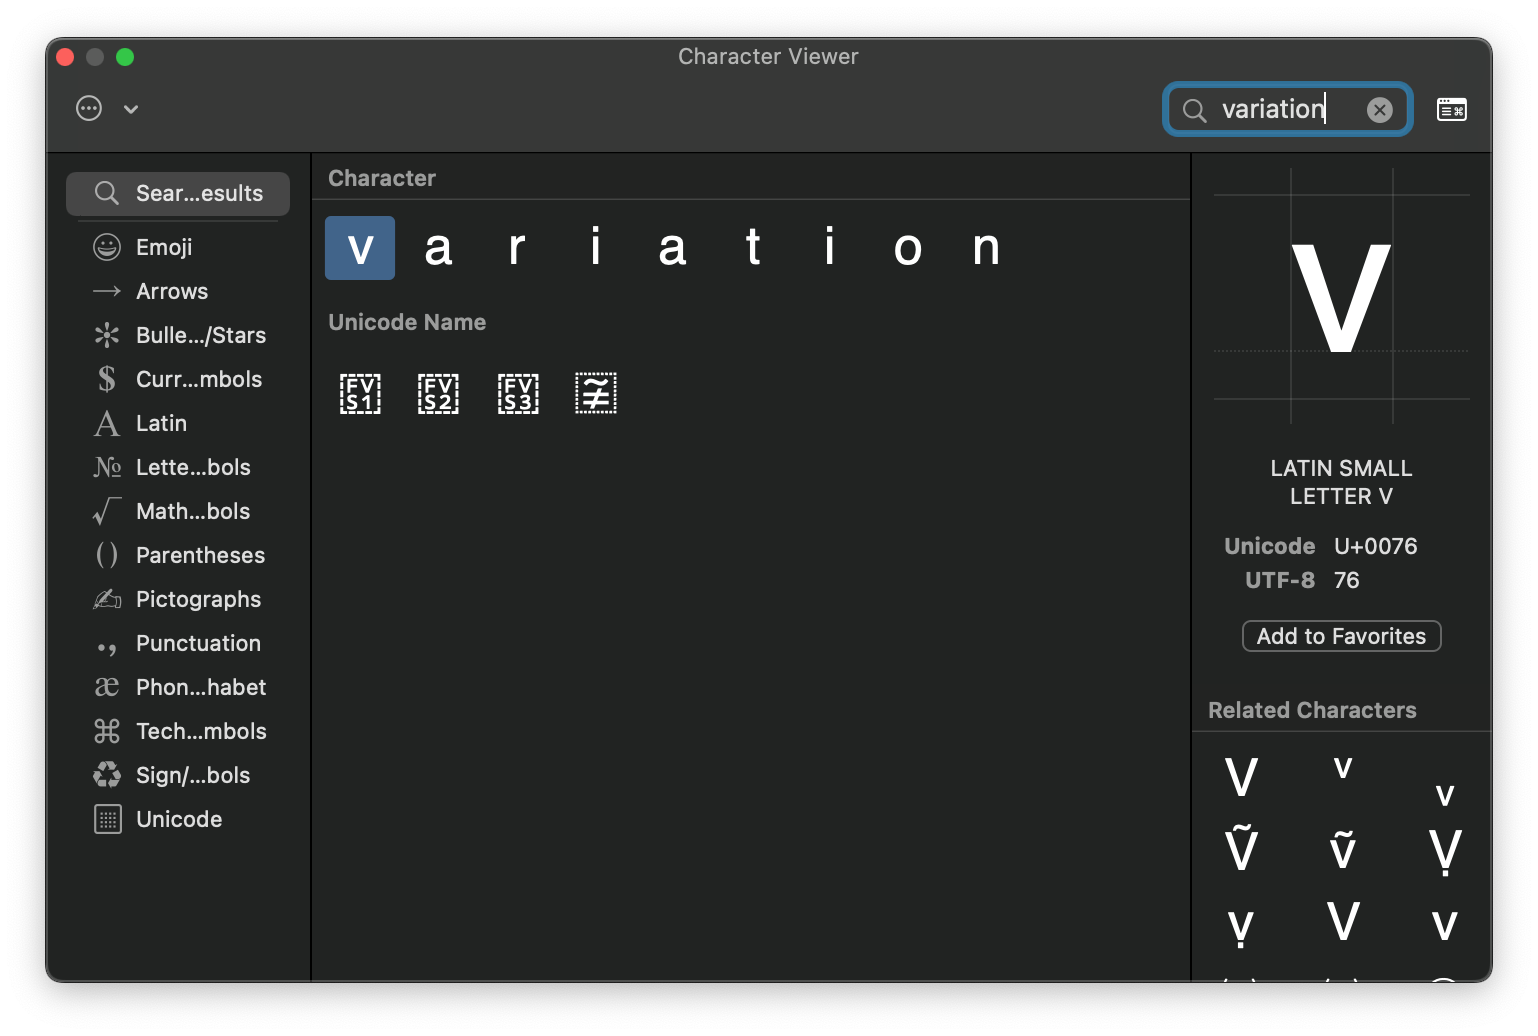This screenshot has height=1036, width=1538.
Task: Collapse to compact character viewer icon
Action: (x=1452, y=109)
